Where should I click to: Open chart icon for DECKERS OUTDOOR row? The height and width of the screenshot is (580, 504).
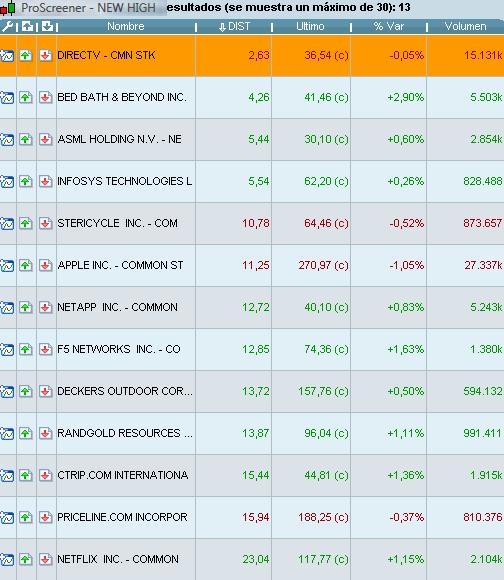click(7, 391)
